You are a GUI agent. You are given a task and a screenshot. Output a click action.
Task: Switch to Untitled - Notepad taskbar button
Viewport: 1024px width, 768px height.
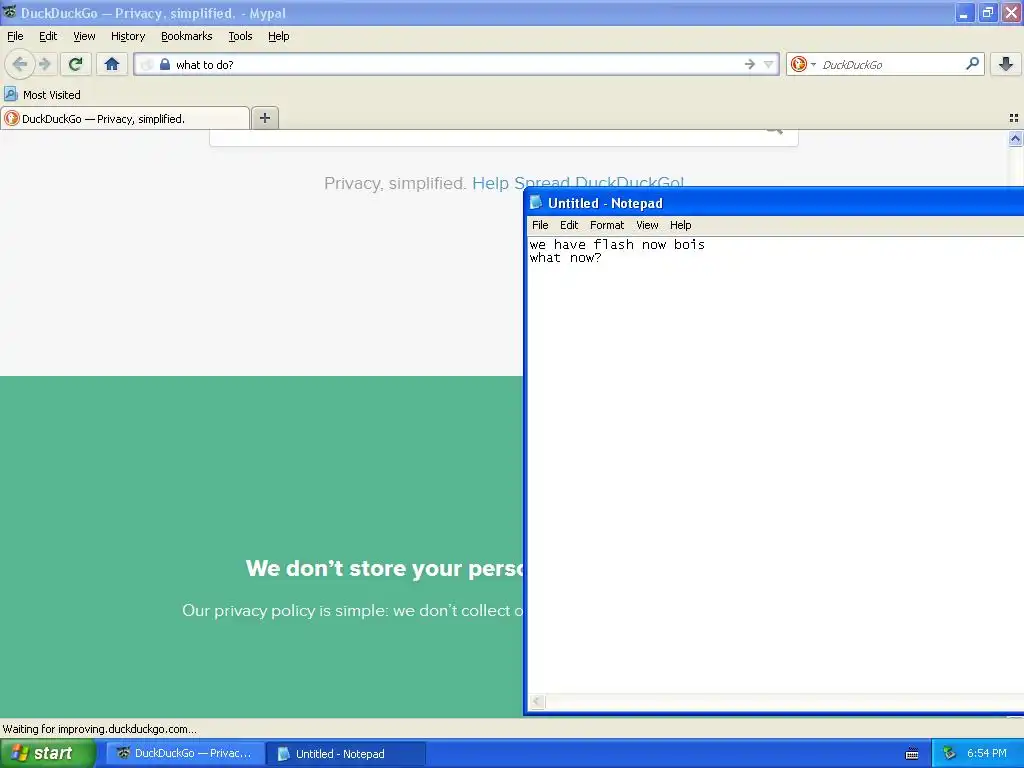(347, 754)
